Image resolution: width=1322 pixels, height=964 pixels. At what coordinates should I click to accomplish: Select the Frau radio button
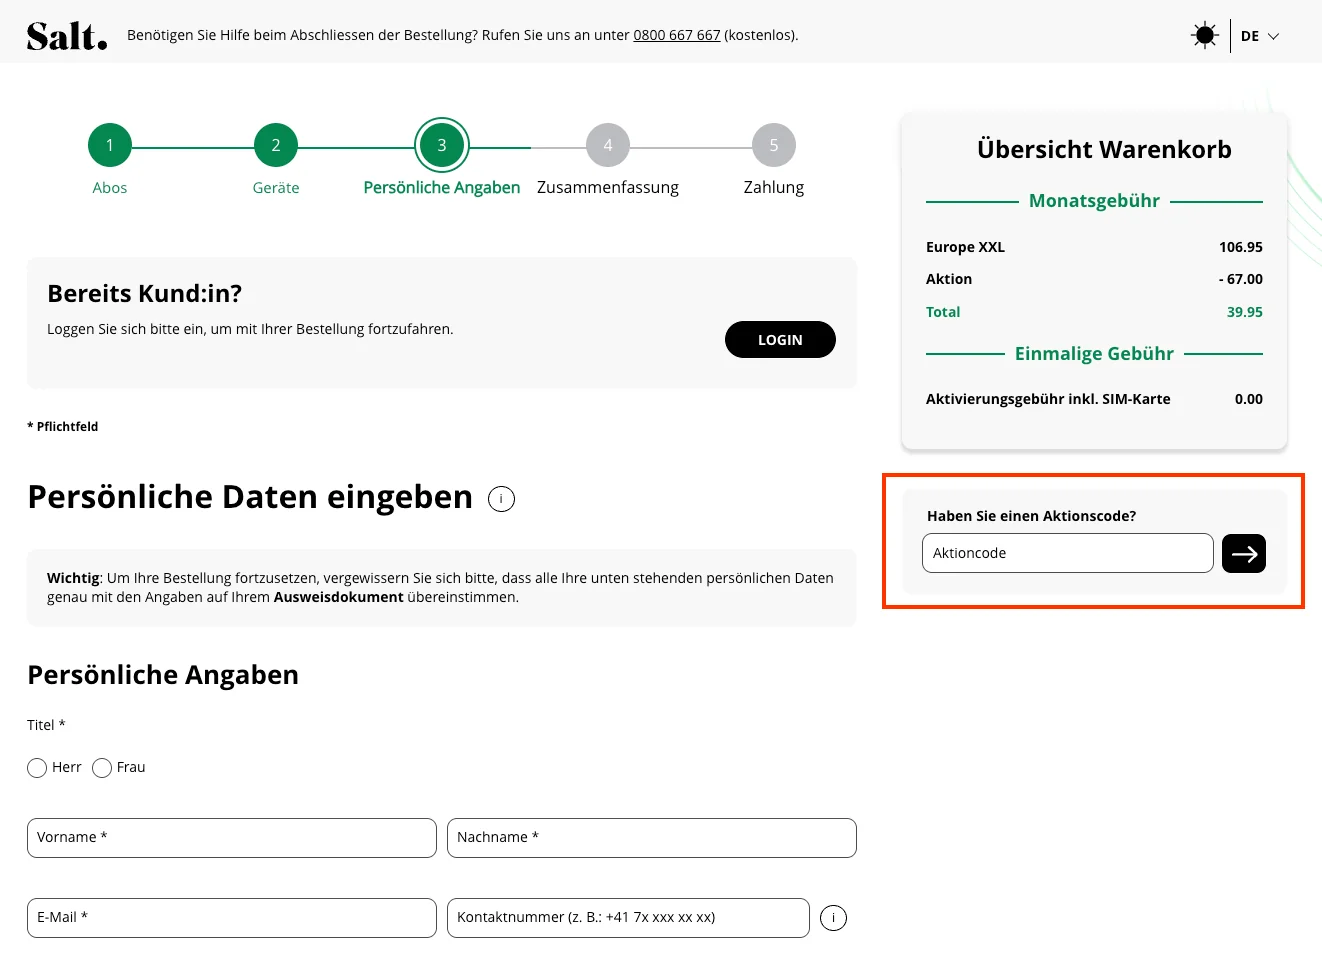tap(102, 768)
